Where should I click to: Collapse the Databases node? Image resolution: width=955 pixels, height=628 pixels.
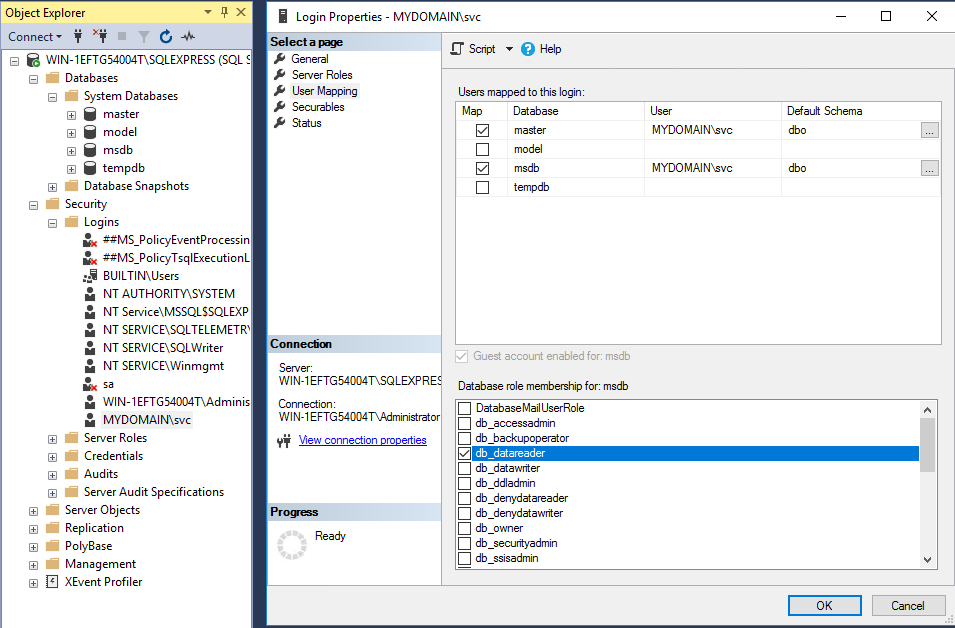(x=33, y=79)
